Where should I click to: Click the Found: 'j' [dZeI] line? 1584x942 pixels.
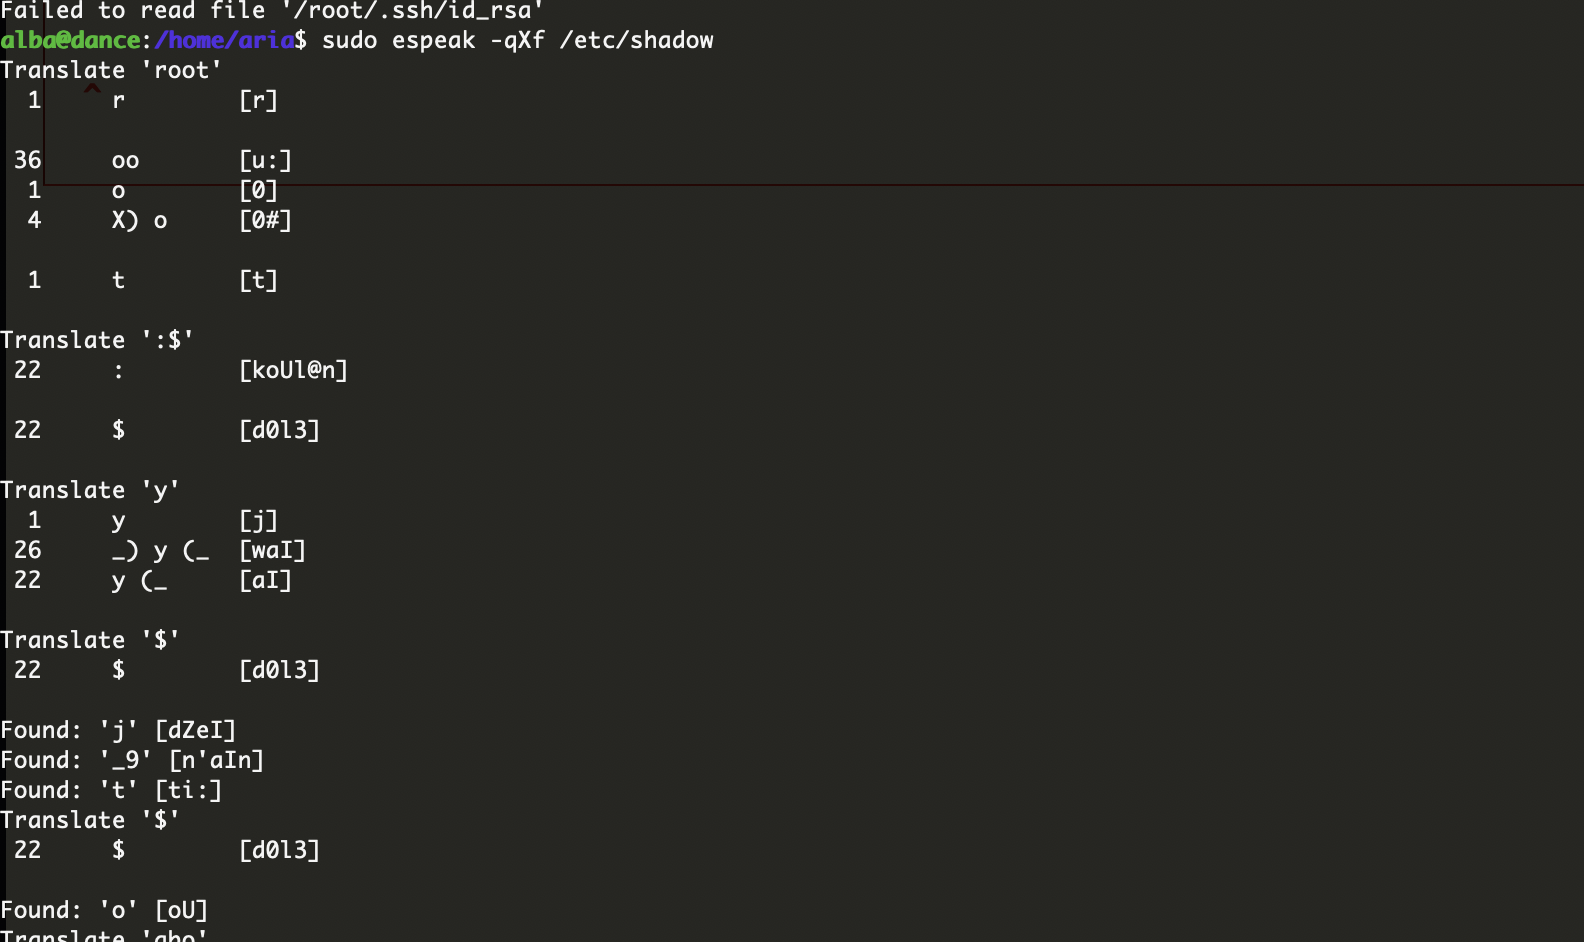118,730
